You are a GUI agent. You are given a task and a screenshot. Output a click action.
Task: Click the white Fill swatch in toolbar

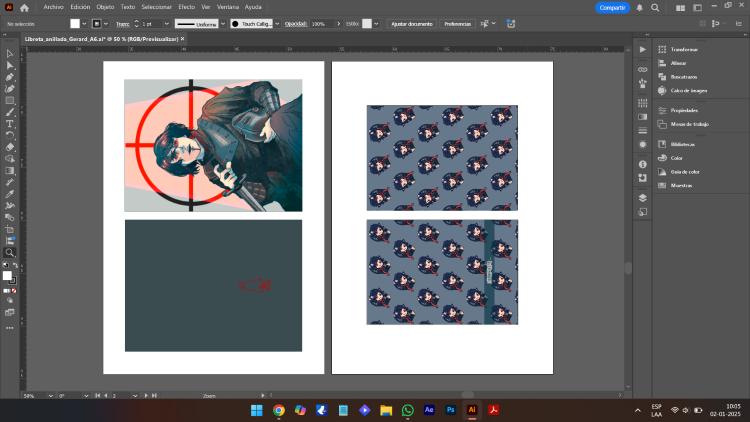click(x=7, y=276)
